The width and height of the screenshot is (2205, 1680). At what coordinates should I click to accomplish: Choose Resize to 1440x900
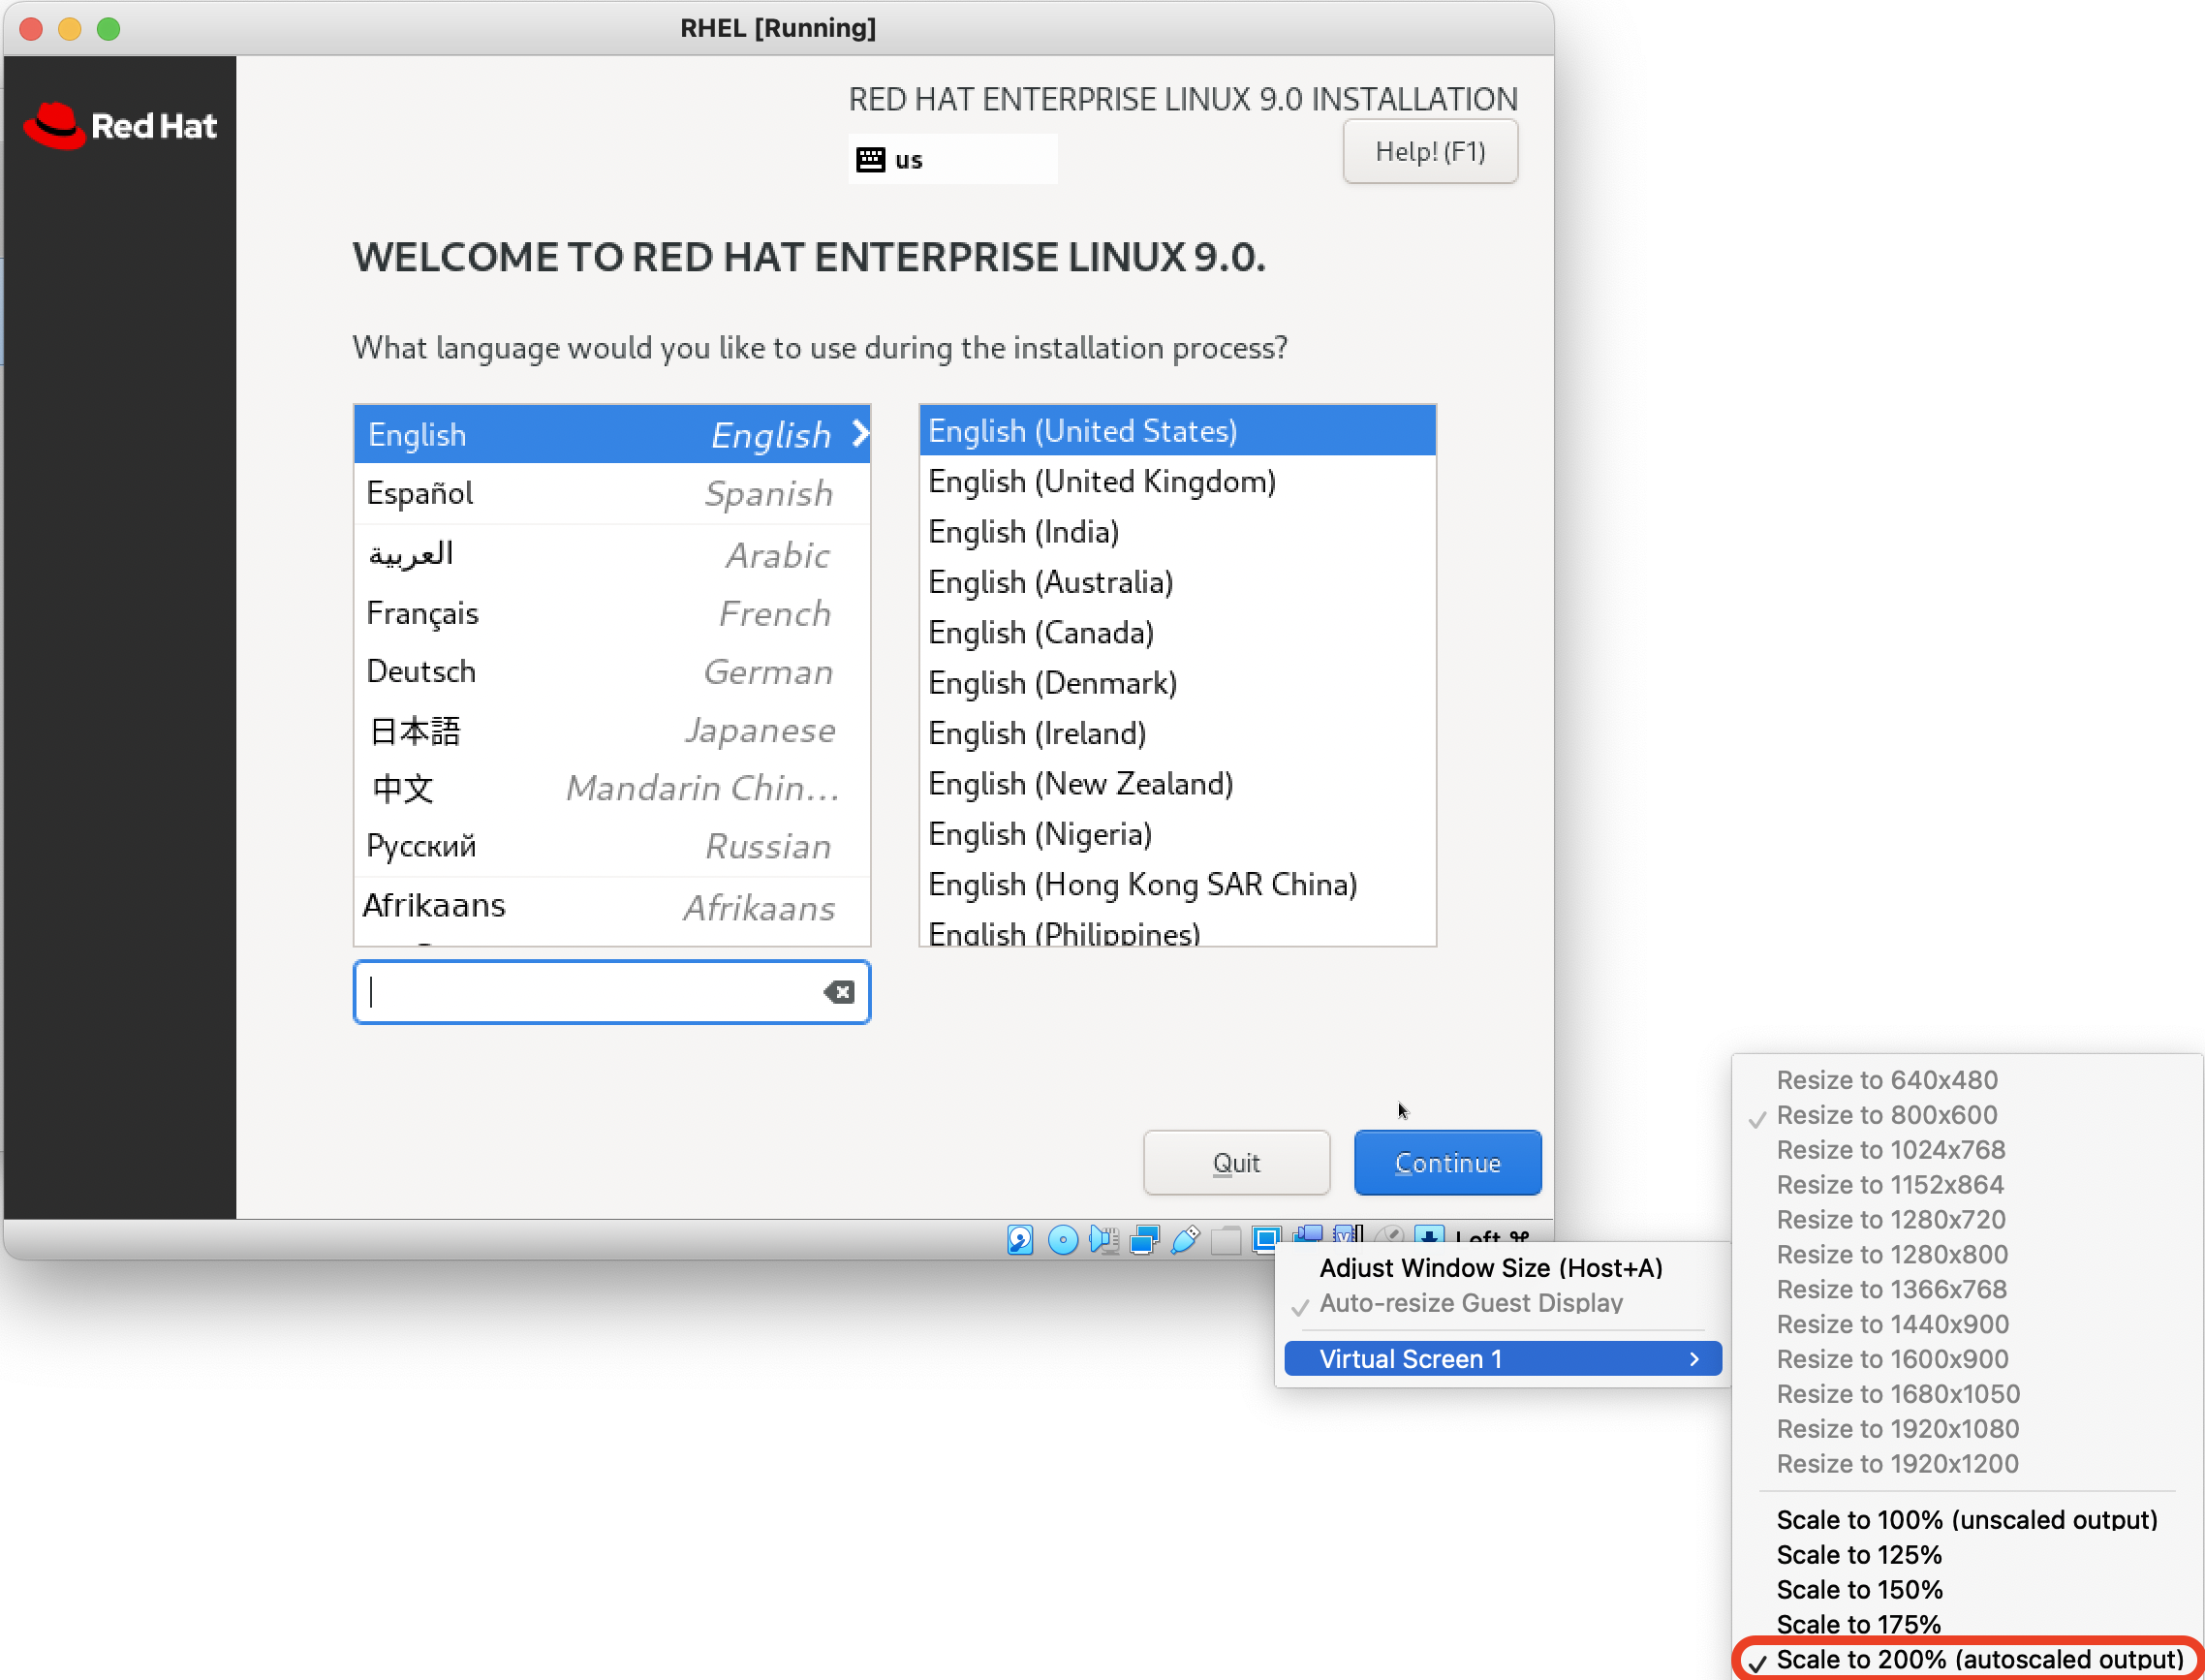tap(1892, 1324)
